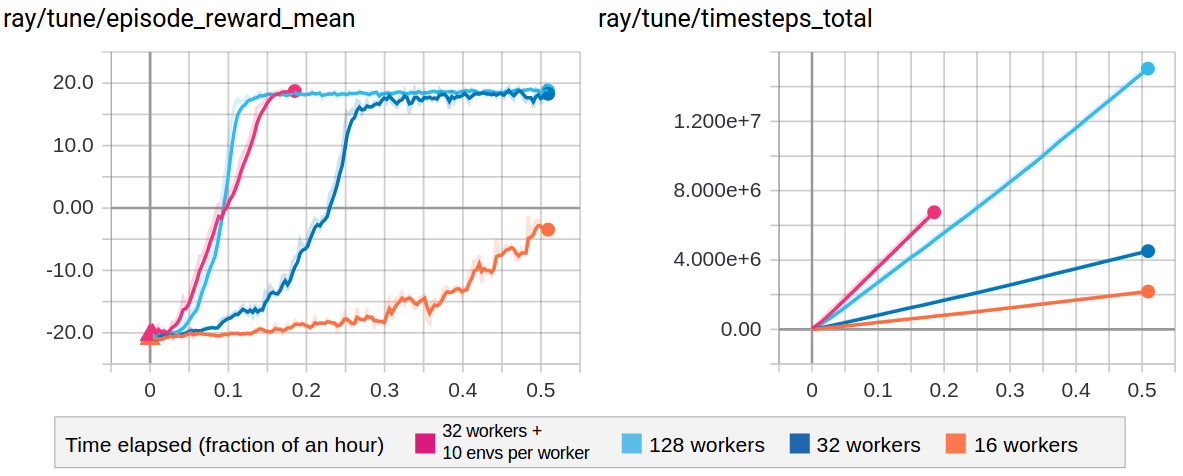
Task: Click the 128 workers legend label
Action: click(x=707, y=444)
